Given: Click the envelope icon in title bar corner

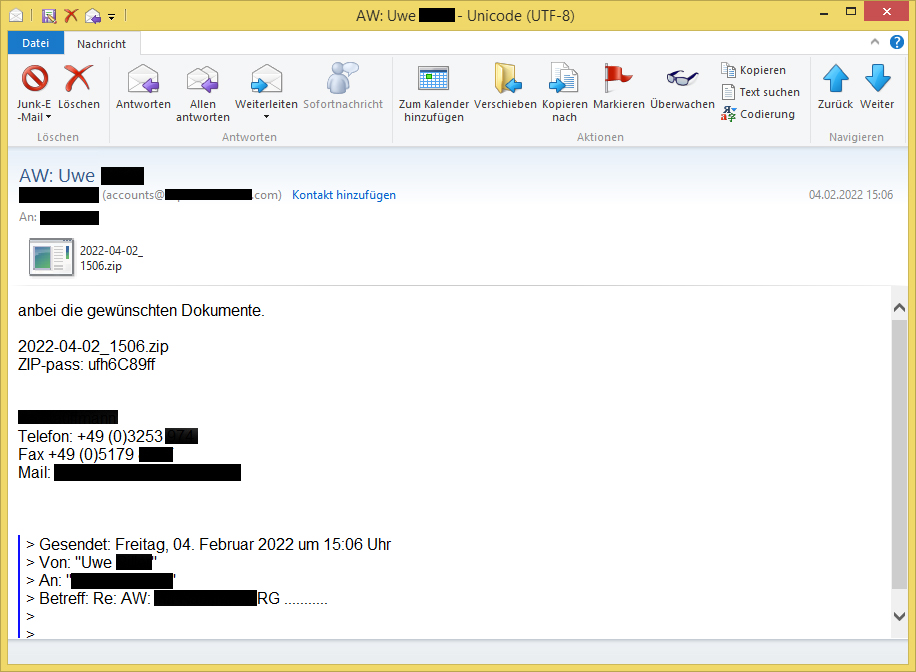Looking at the screenshot, I should click(16, 16).
